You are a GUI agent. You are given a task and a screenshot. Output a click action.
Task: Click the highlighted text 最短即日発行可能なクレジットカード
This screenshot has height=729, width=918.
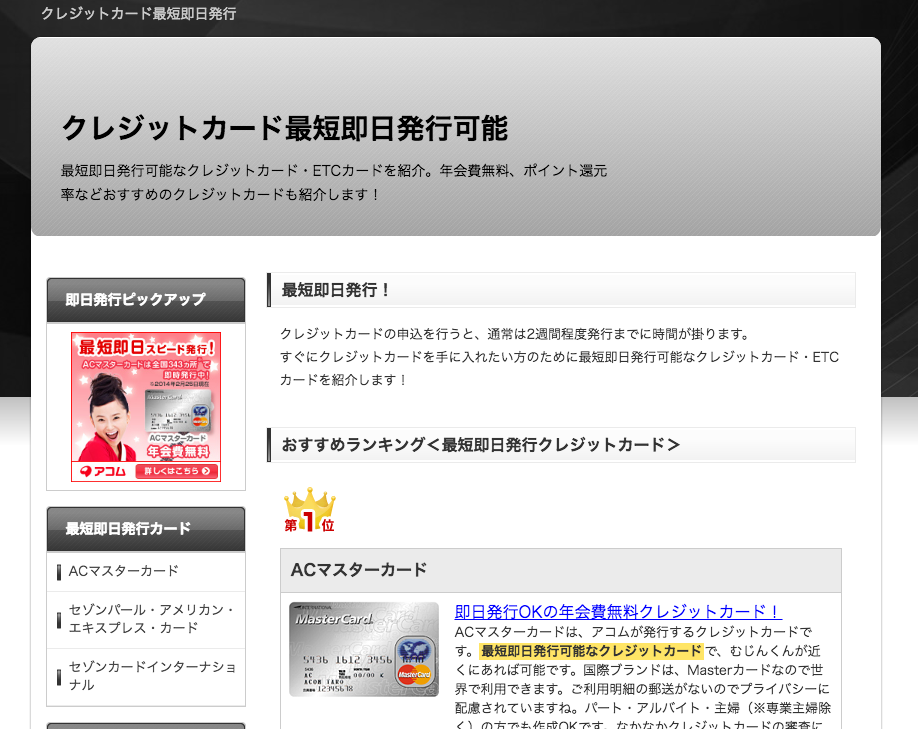point(591,651)
